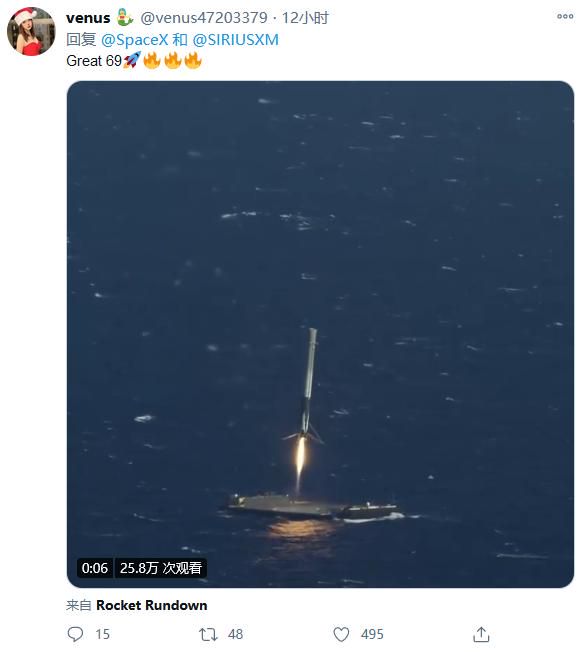Open the 12小时 timestamp link
This screenshot has height=652, width=588.
point(305,18)
